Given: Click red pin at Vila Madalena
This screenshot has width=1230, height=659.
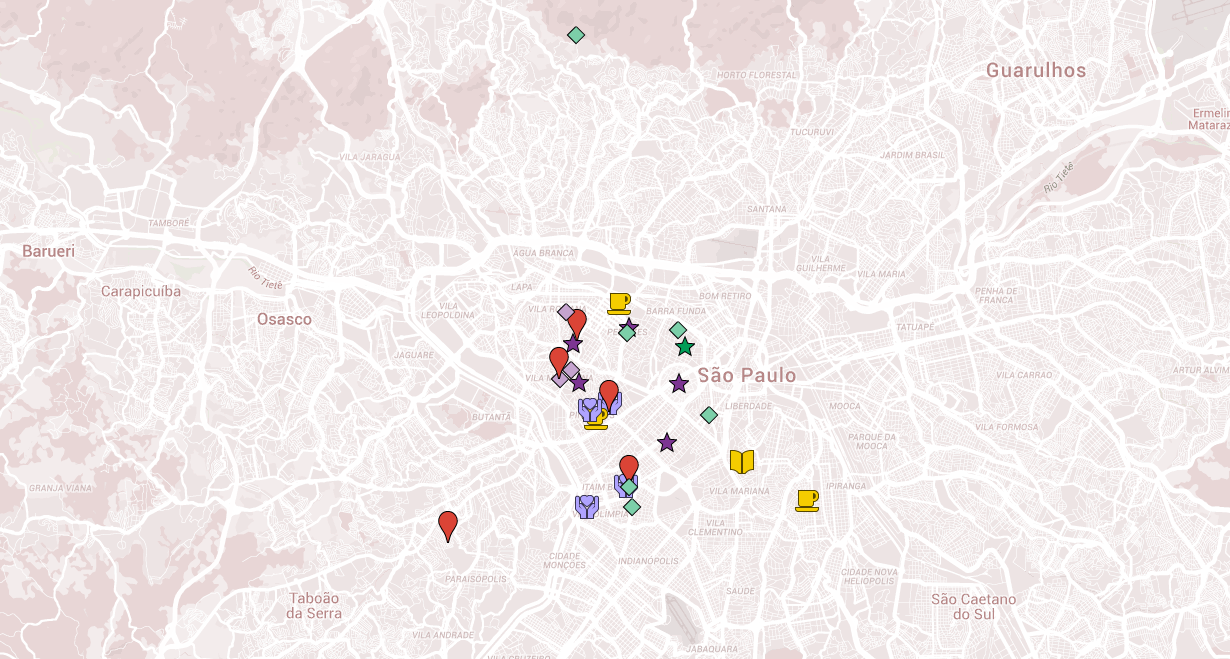Looking at the screenshot, I should coord(559,362).
